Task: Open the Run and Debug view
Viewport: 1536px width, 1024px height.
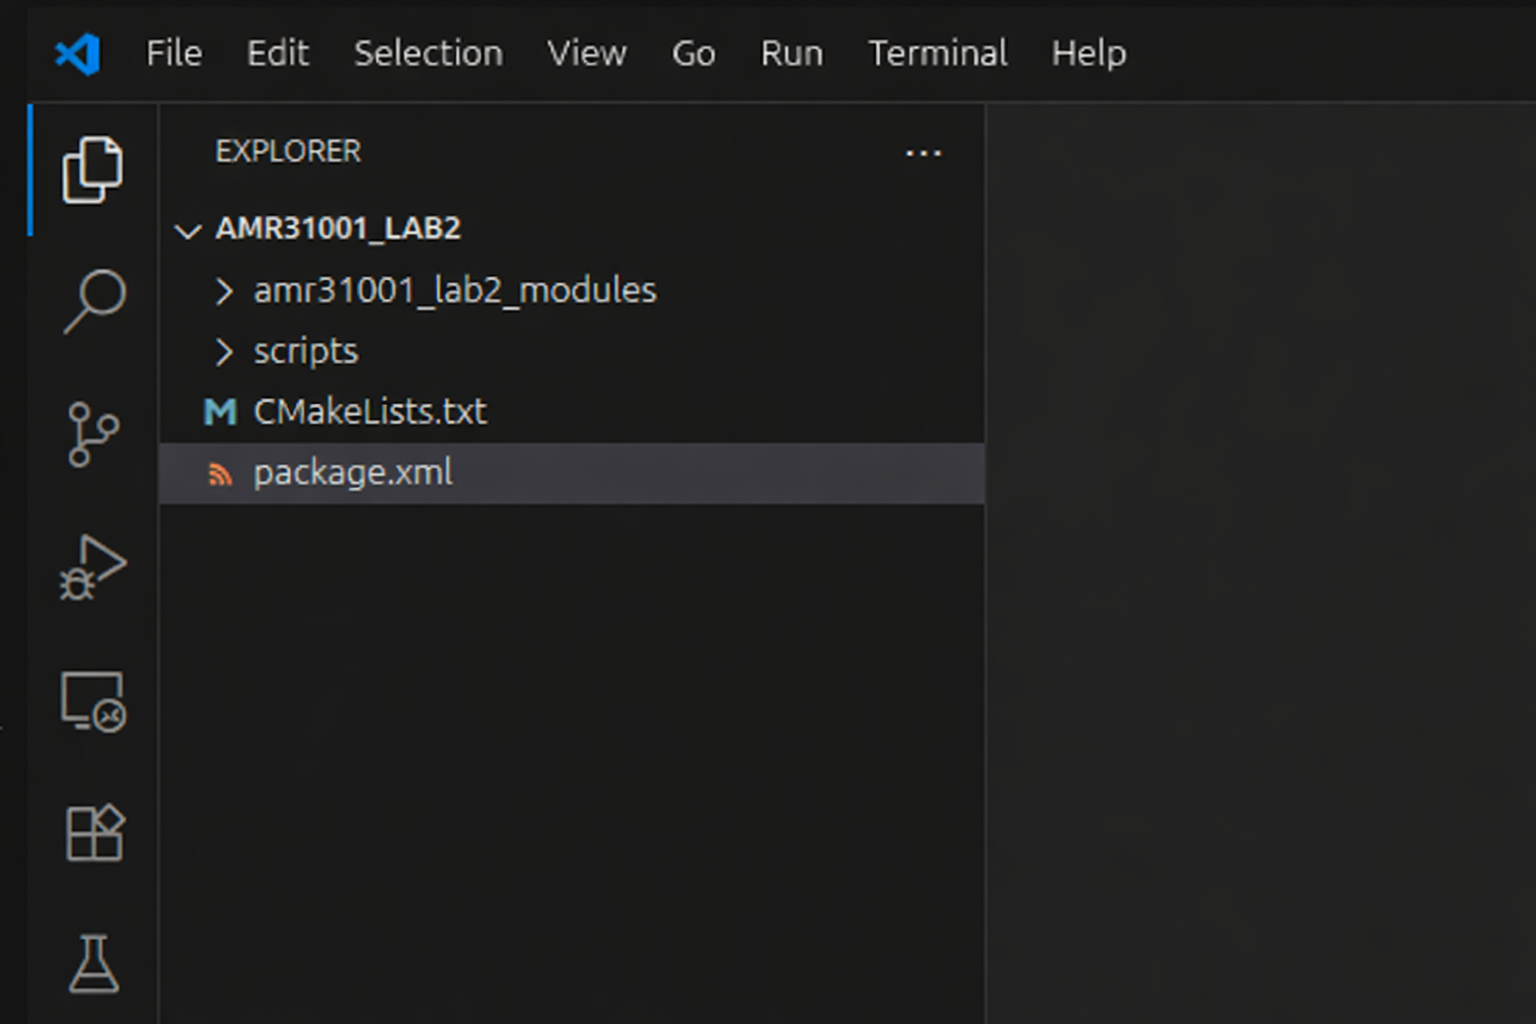Action: pos(93,567)
